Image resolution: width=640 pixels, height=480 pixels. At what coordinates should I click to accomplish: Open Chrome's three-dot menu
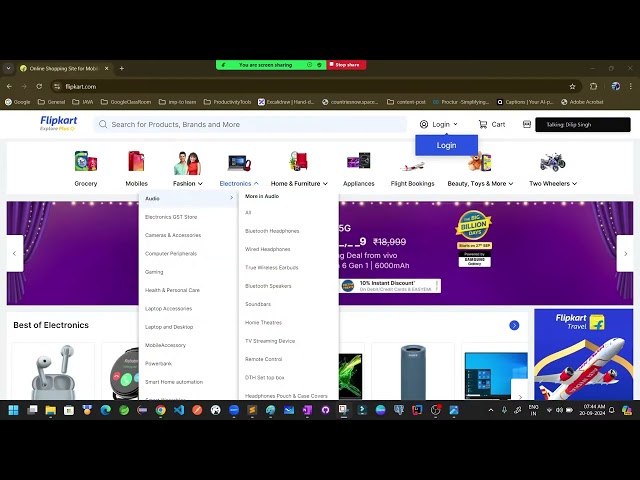[x=631, y=87]
